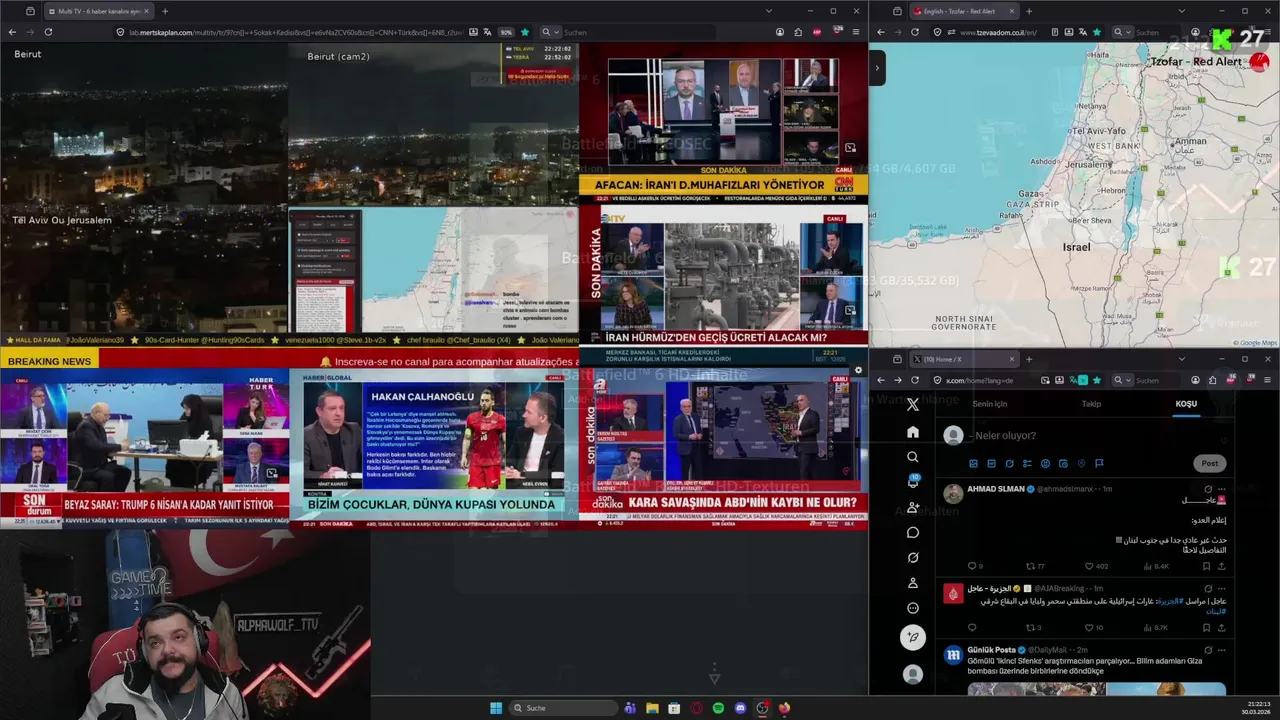1280x720 pixels.
Task: Select KOŞU tab on X
Action: (x=1186, y=404)
